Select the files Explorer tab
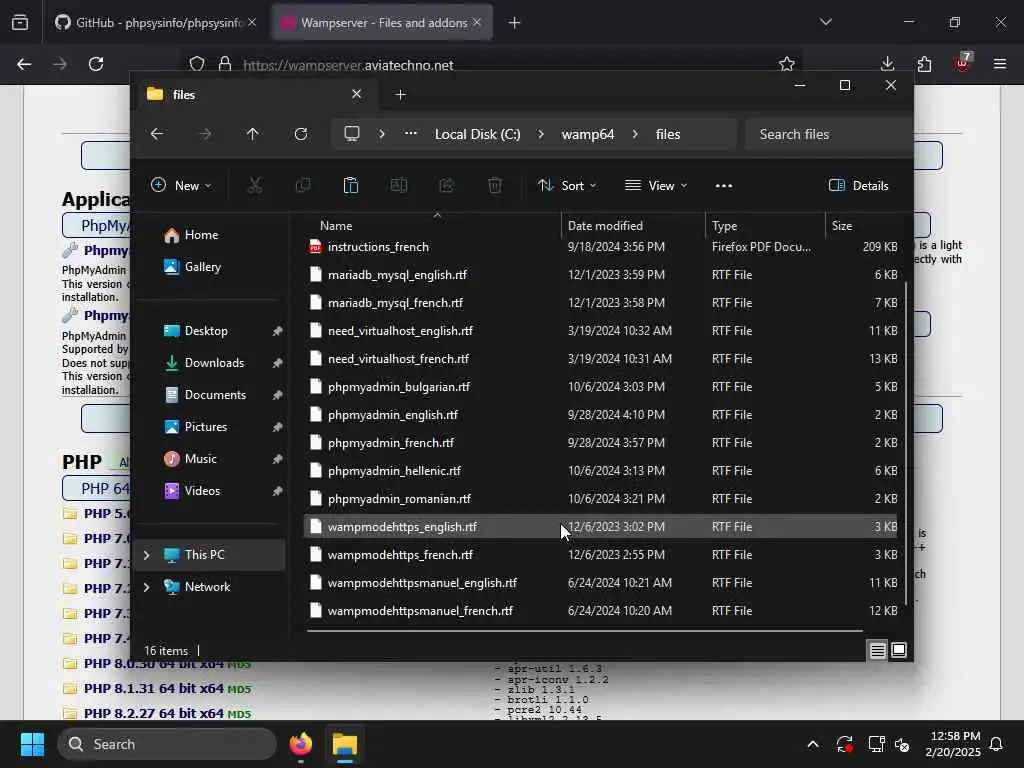This screenshot has width=1024, height=768. (x=255, y=95)
